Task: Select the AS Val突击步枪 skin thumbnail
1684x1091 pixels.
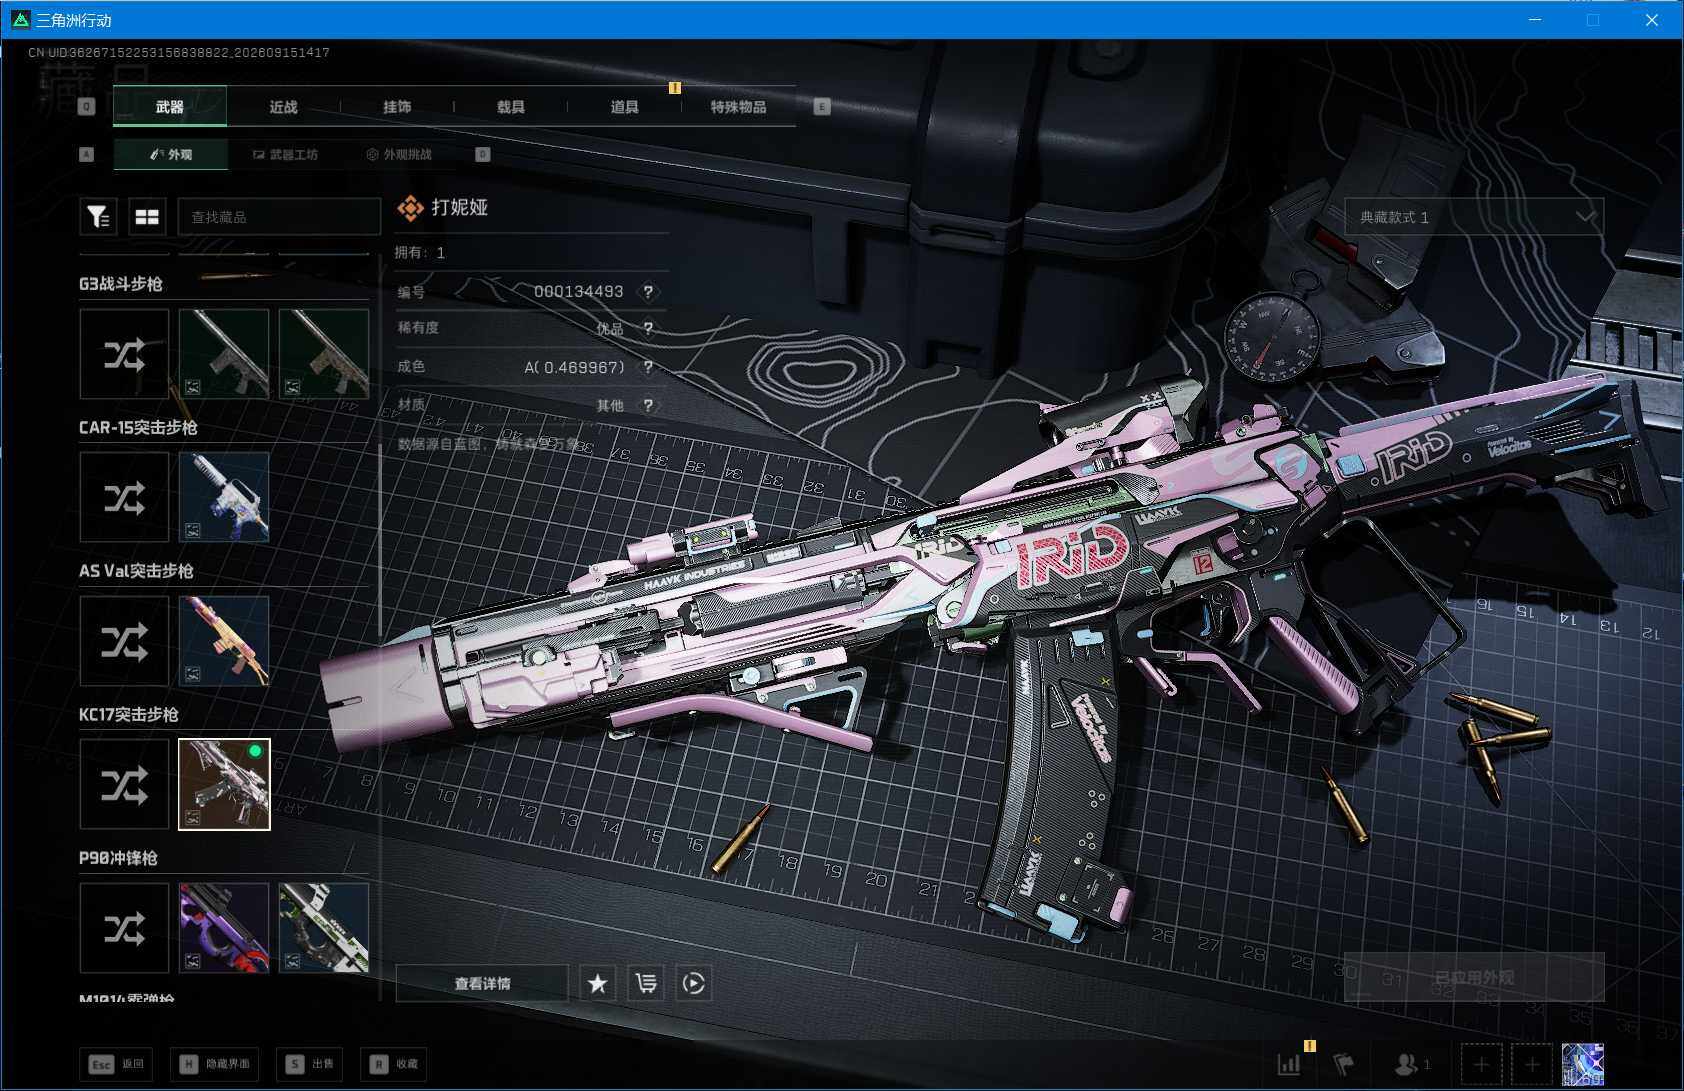Action: tap(224, 641)
